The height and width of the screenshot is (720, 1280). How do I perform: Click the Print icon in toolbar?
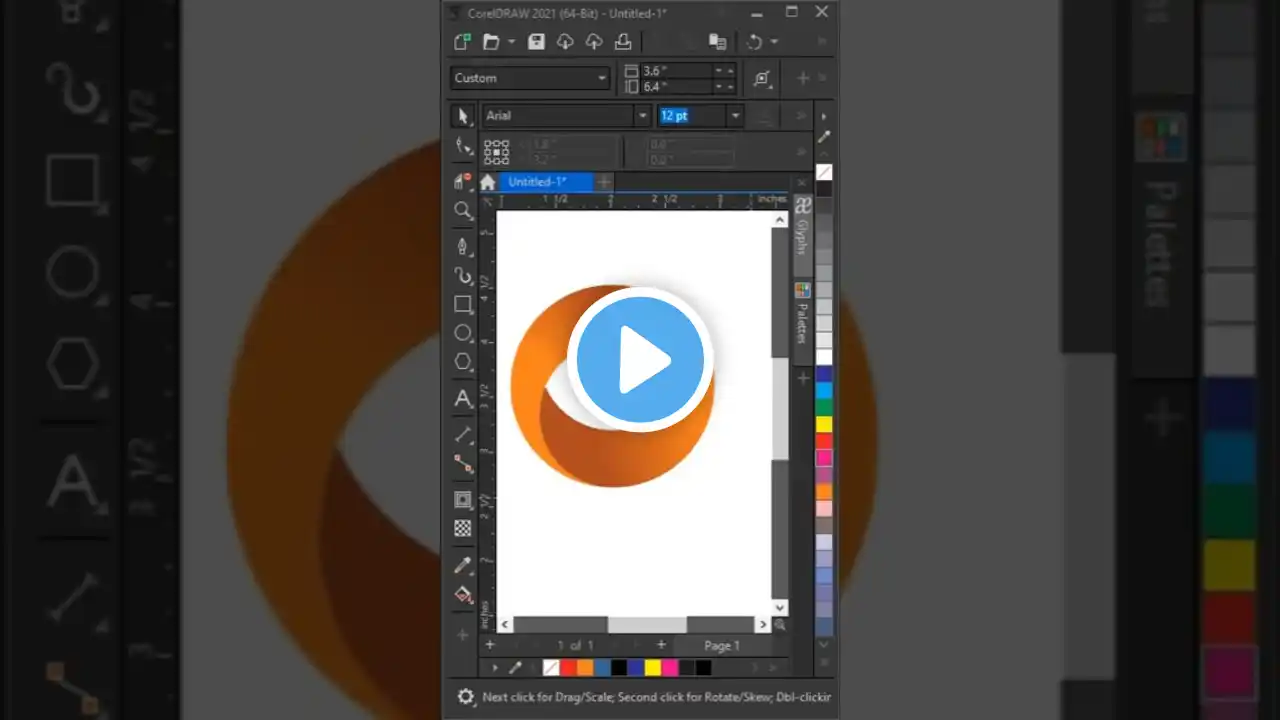click(x=623, y=42)
